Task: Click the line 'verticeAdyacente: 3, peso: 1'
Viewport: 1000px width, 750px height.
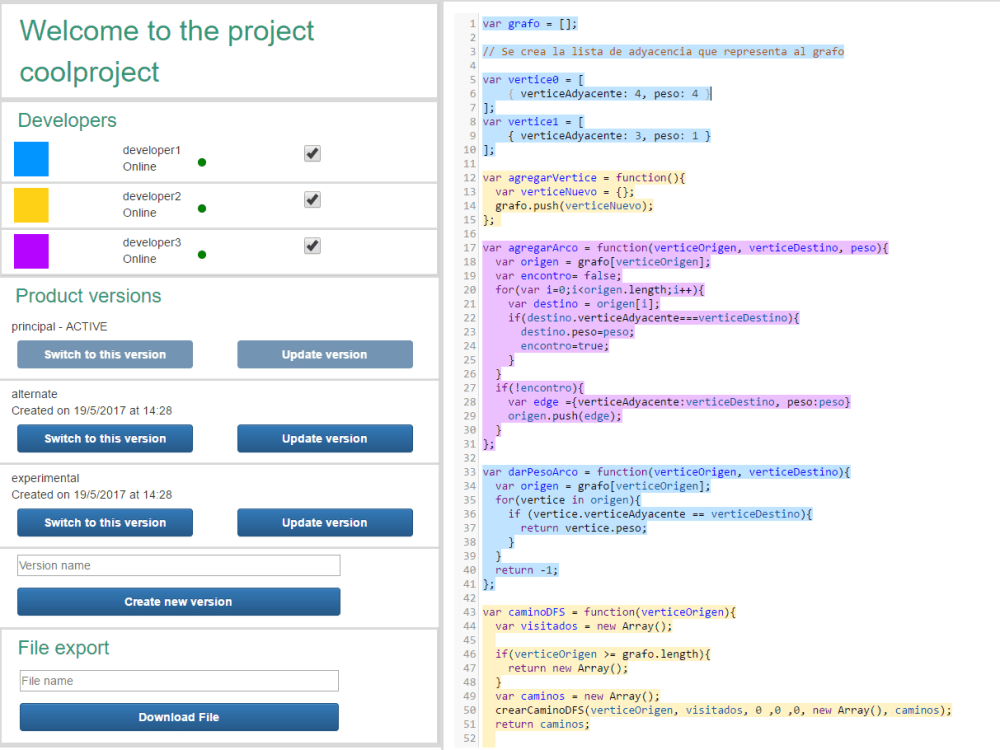Action: 609,136
